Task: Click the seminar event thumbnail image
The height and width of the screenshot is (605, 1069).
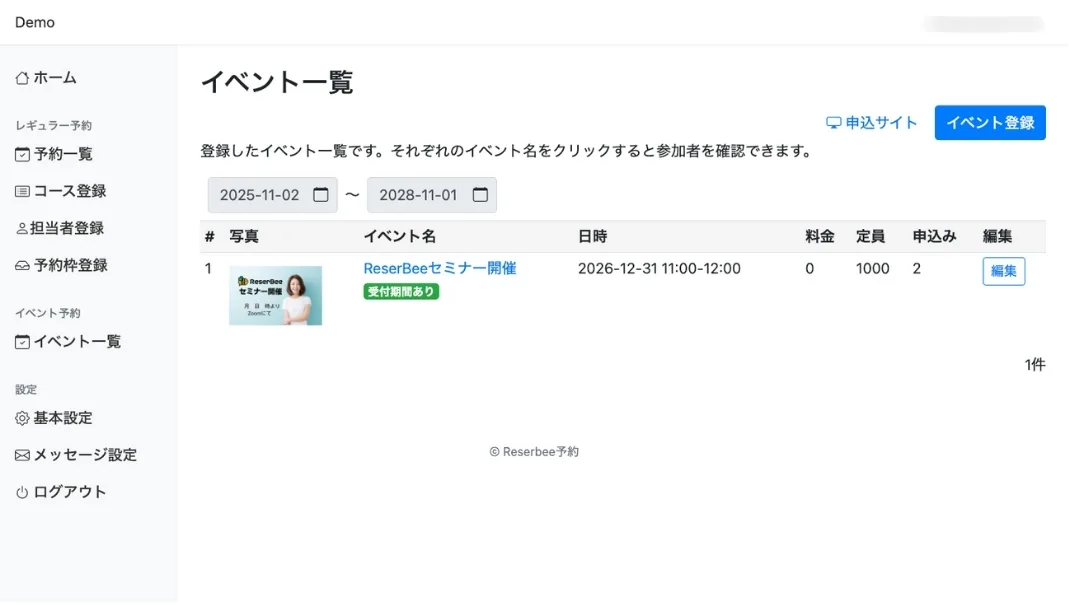Action: [x=275, y=295]
